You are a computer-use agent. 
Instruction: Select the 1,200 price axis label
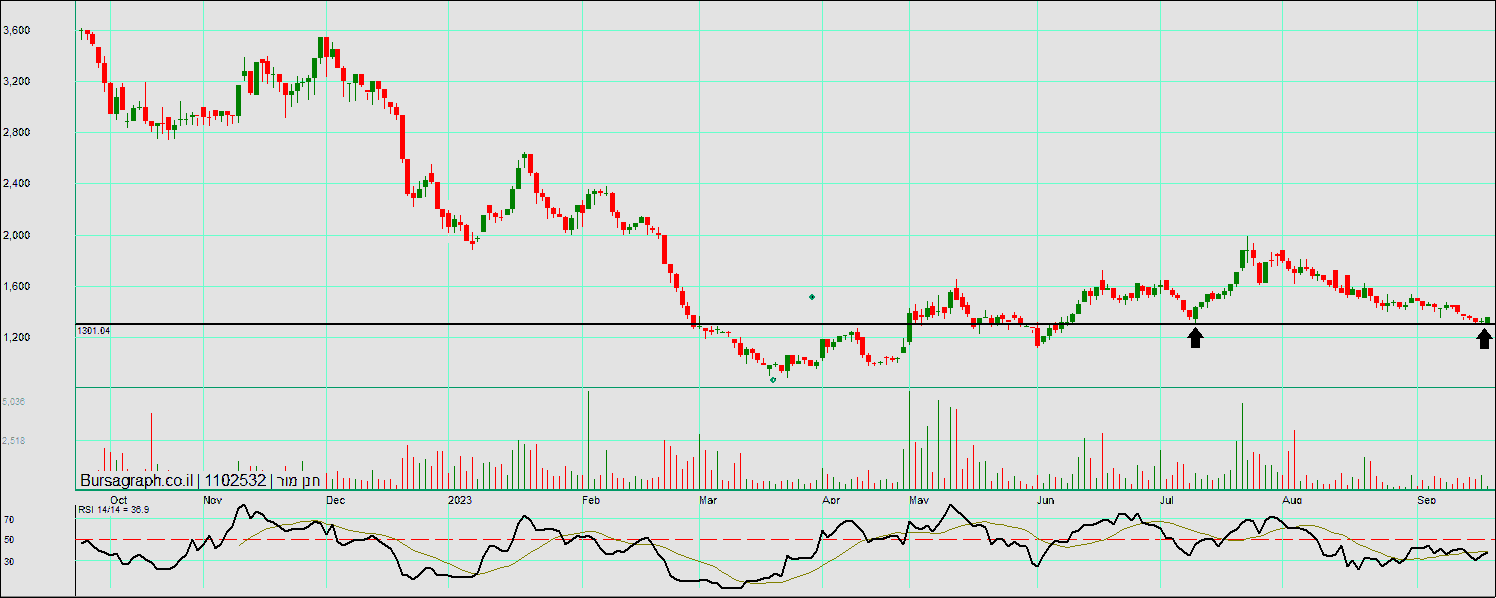(x=17, y=337)
